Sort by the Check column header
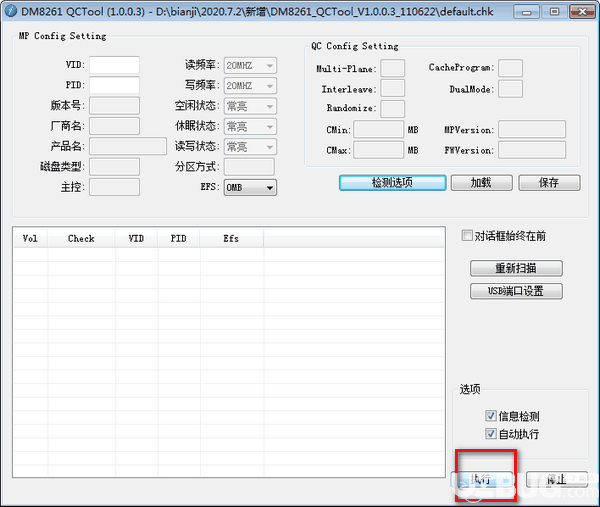This screenshot has width=600, height=507. [x=81, y=238]
